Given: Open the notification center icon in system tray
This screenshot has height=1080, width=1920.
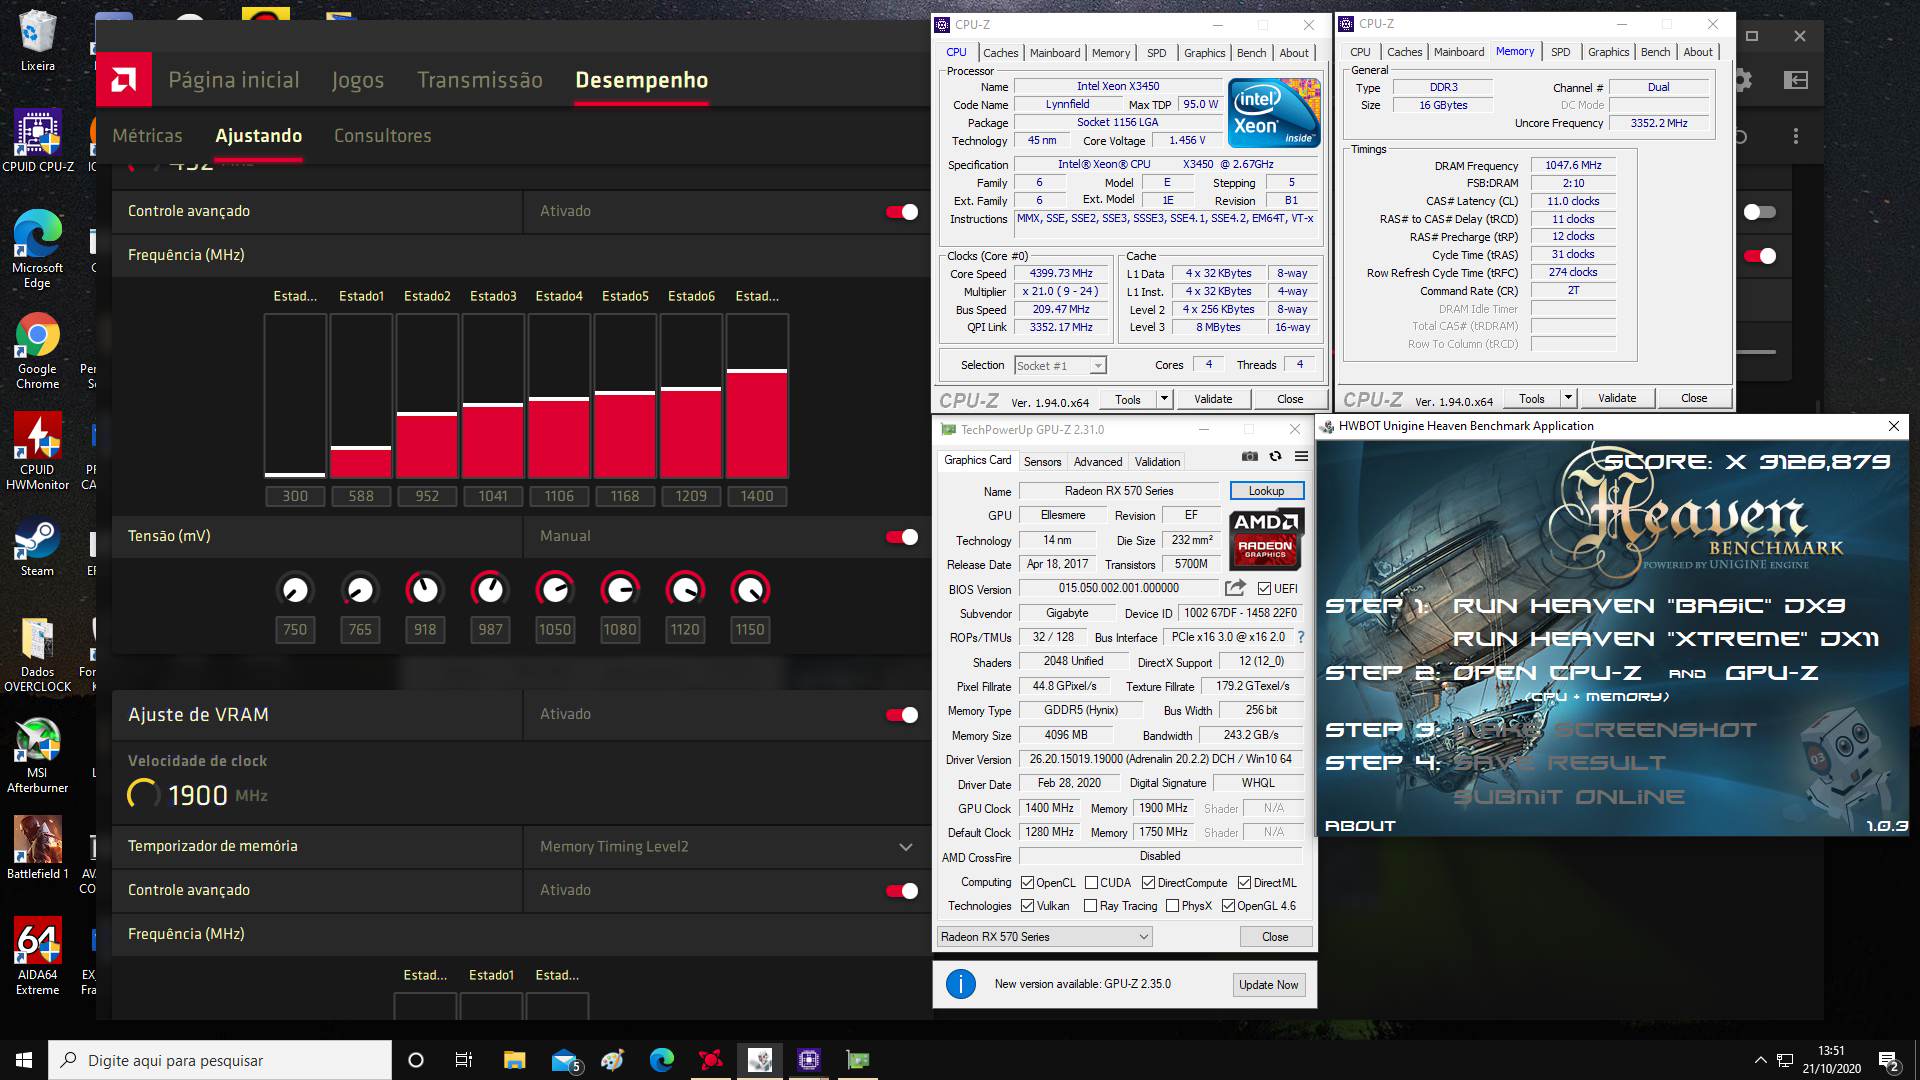Looking at the screenshot, I should tap(1888, 1060).
